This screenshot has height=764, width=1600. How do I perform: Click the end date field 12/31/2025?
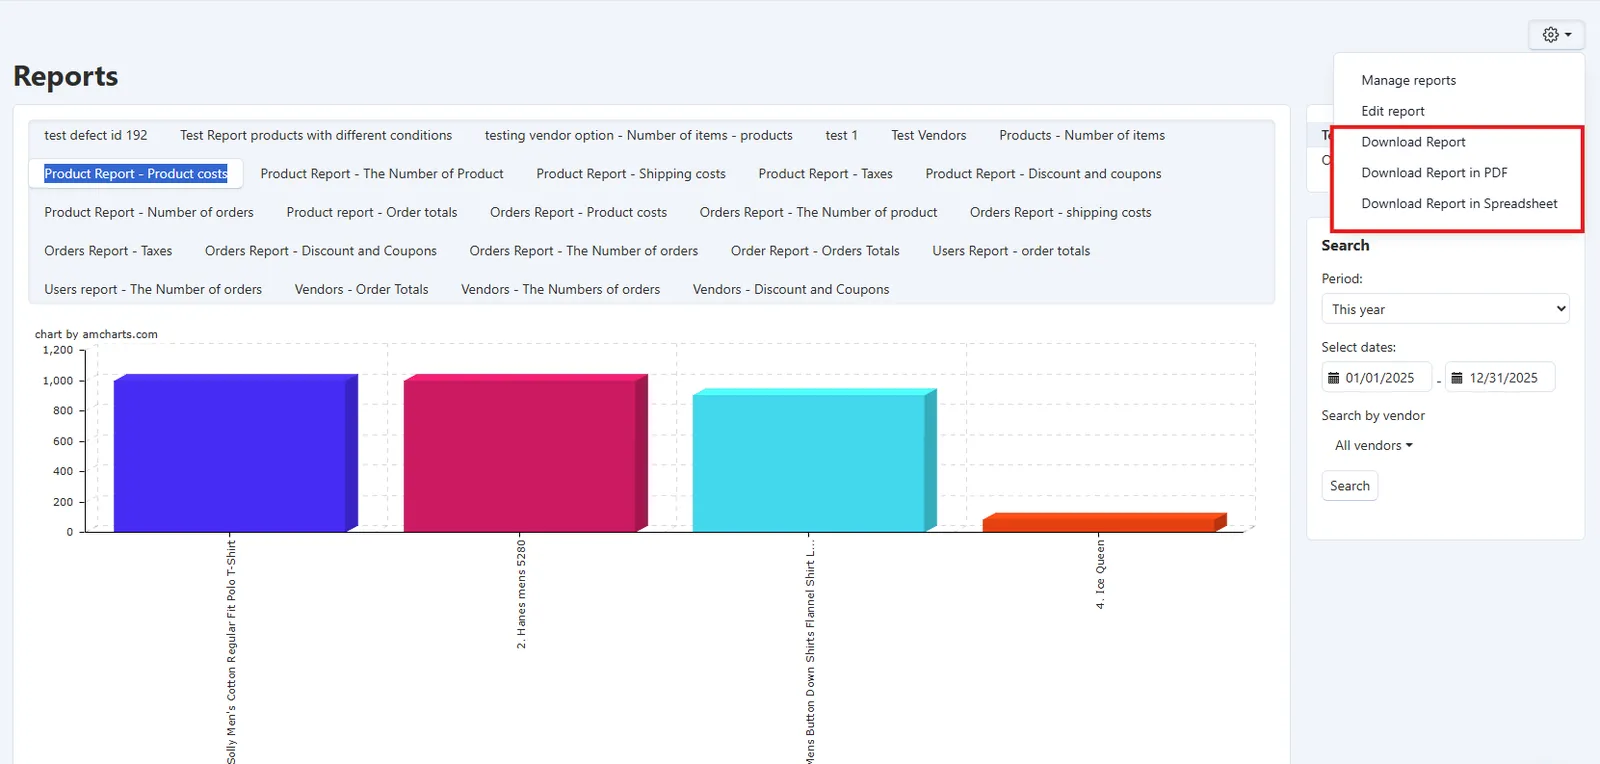point(1501,378)
